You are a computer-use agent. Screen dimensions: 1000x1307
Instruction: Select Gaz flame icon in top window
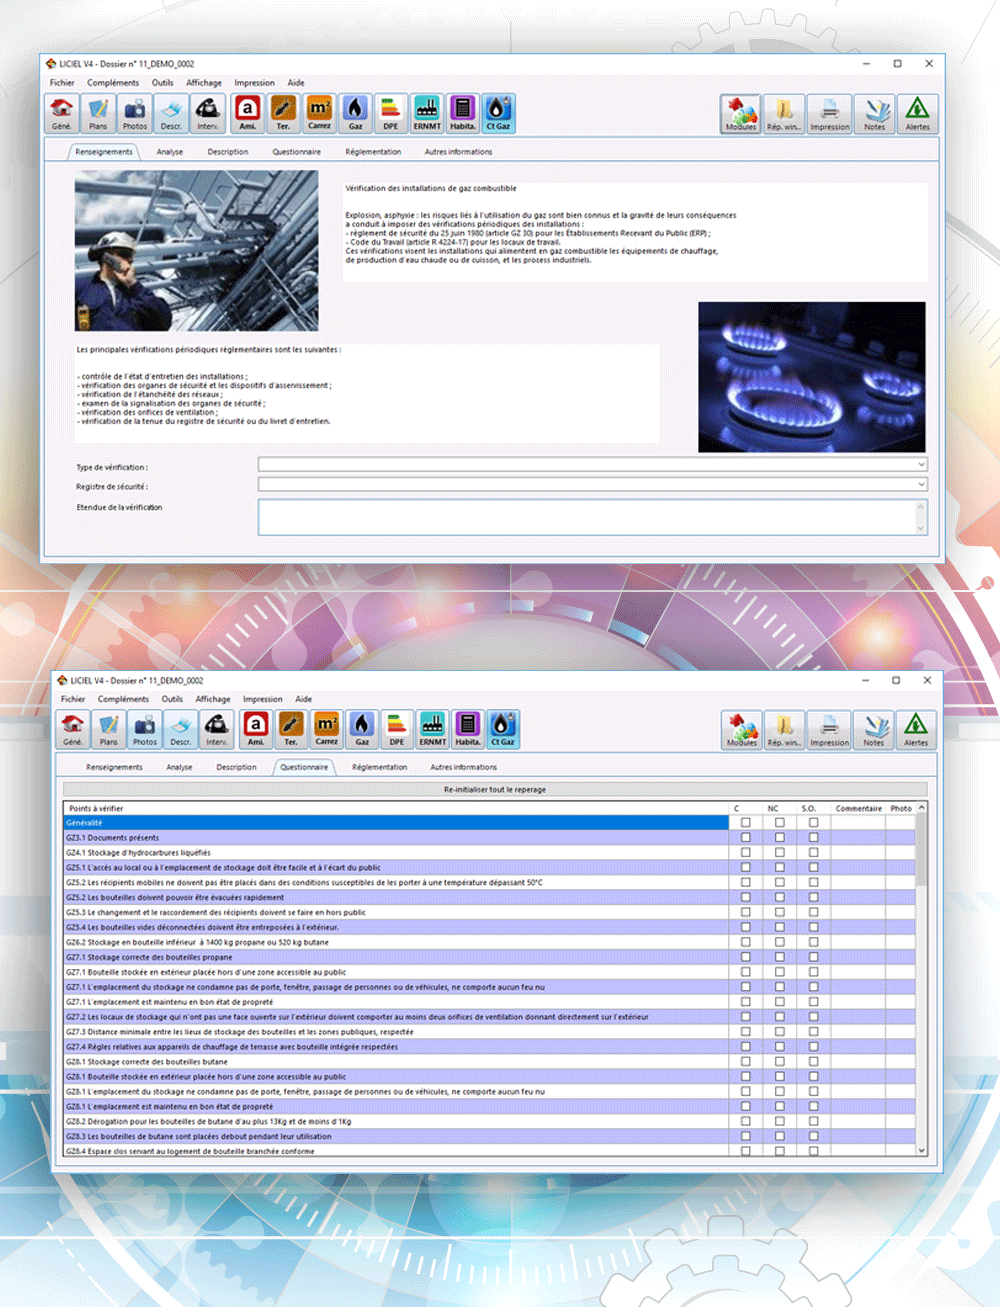click(356, 113)
